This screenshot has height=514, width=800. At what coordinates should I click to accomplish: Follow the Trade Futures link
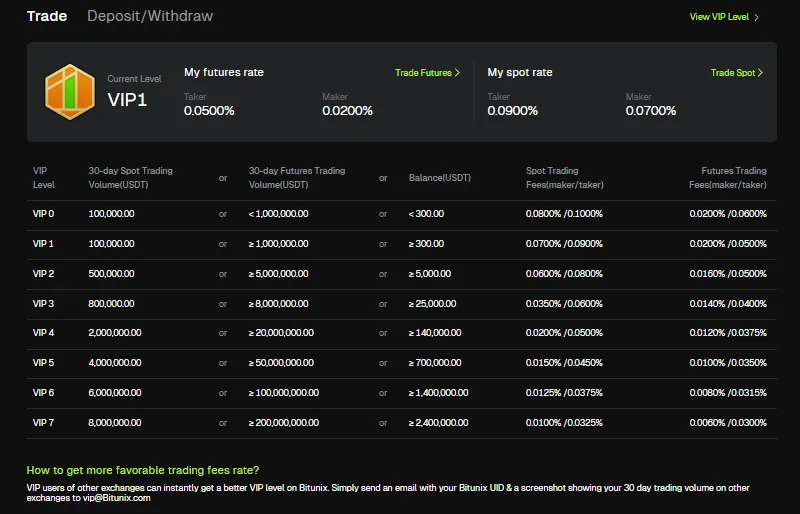point(428,72)
